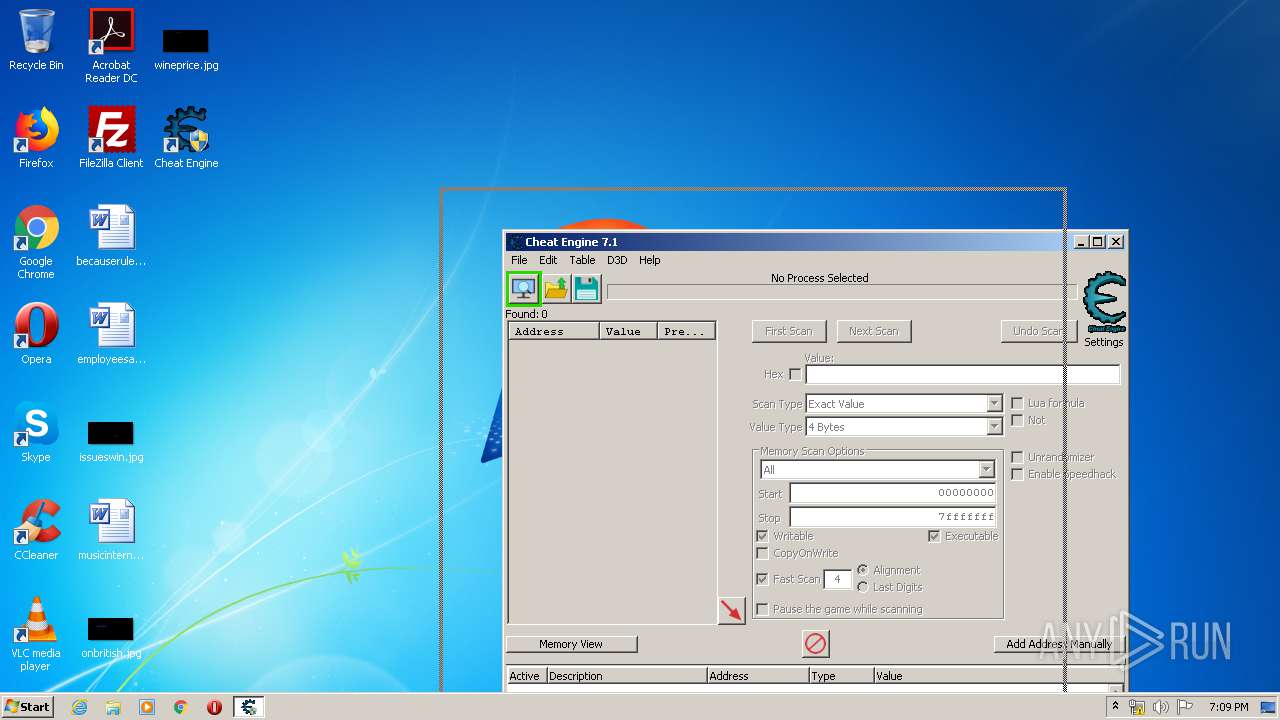Launch Opera desktop shortcut
This screenshot has height=720, width=1280.
[x=36, y=335]
